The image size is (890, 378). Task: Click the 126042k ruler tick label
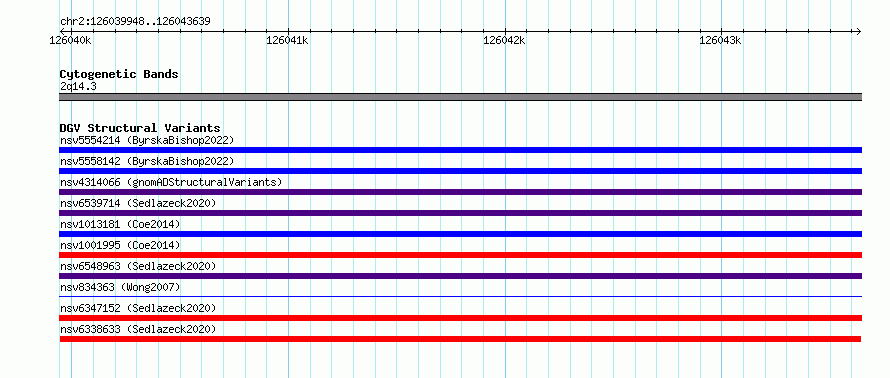(x=504, y=40)
